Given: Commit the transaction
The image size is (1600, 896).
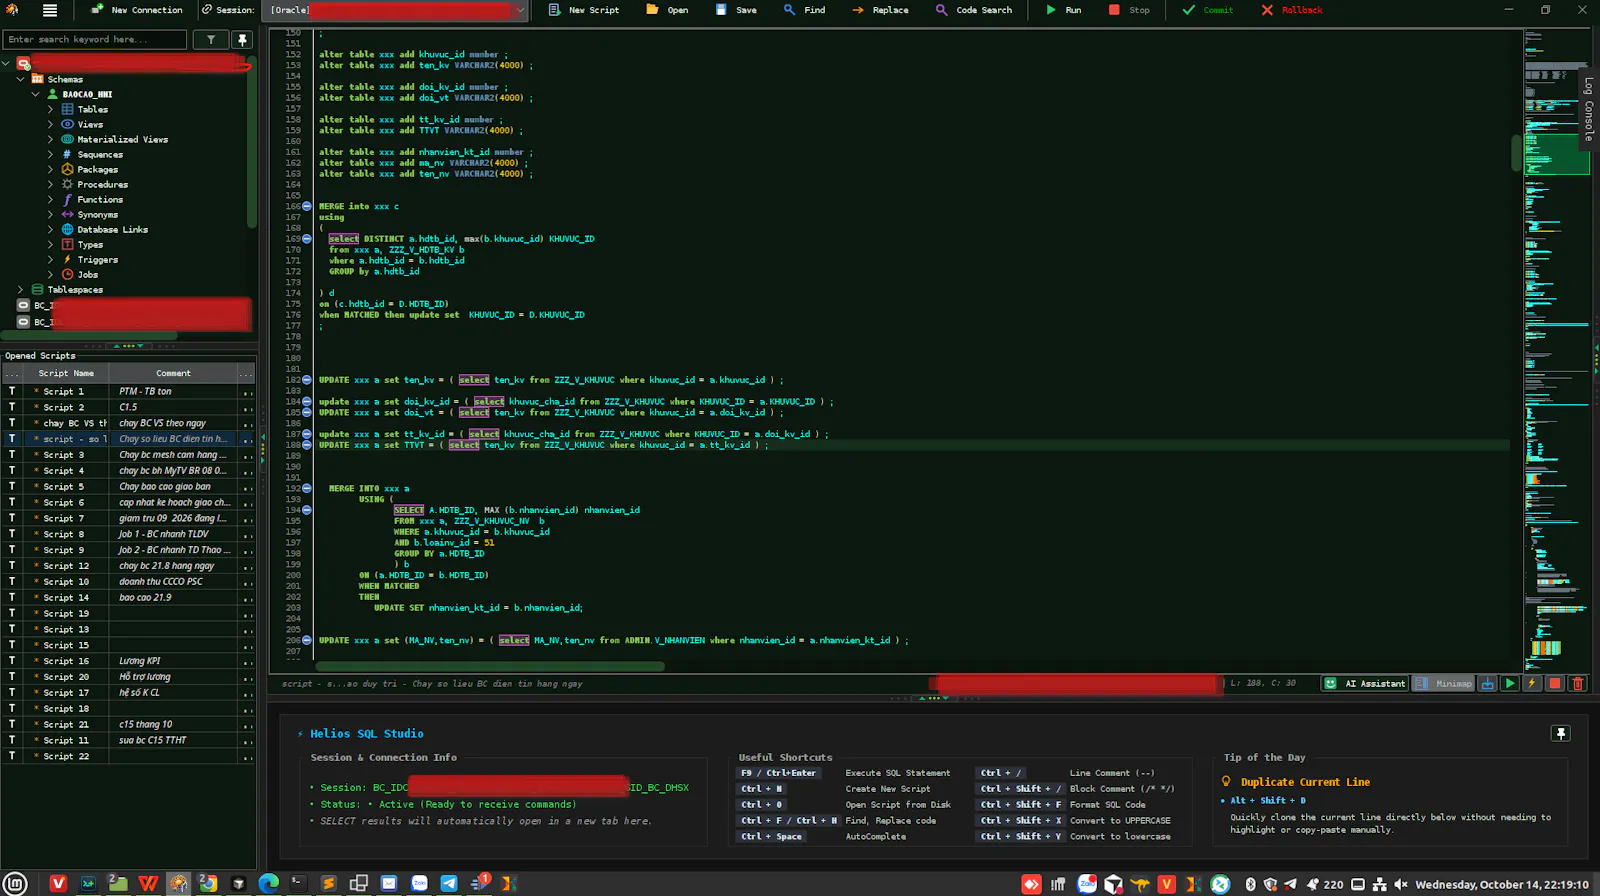Looking at the screenshot, I should pos(1208,10).
